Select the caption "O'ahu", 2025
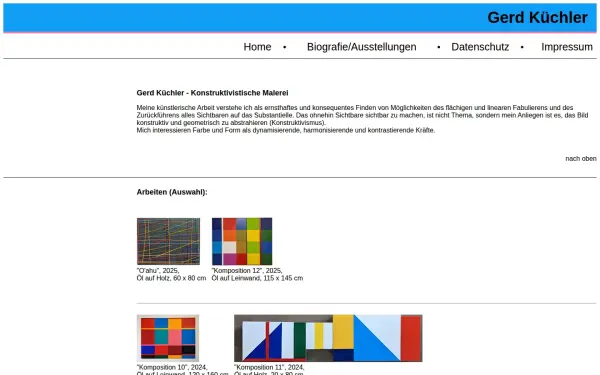Image resolution: width=600 pixels, height=375 pixels. [158, 271]
